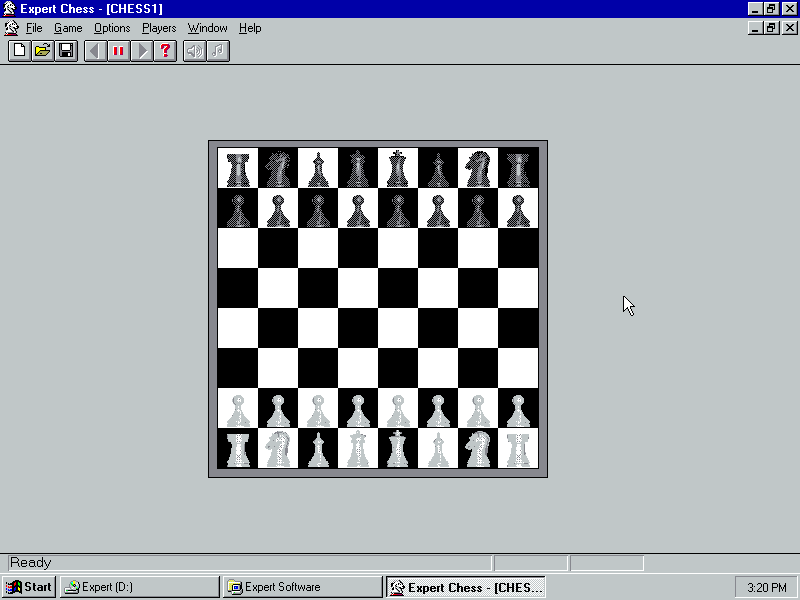The image size is (800, 600).
Task: Click empty square f3 on the board
Action: point(438,368)
